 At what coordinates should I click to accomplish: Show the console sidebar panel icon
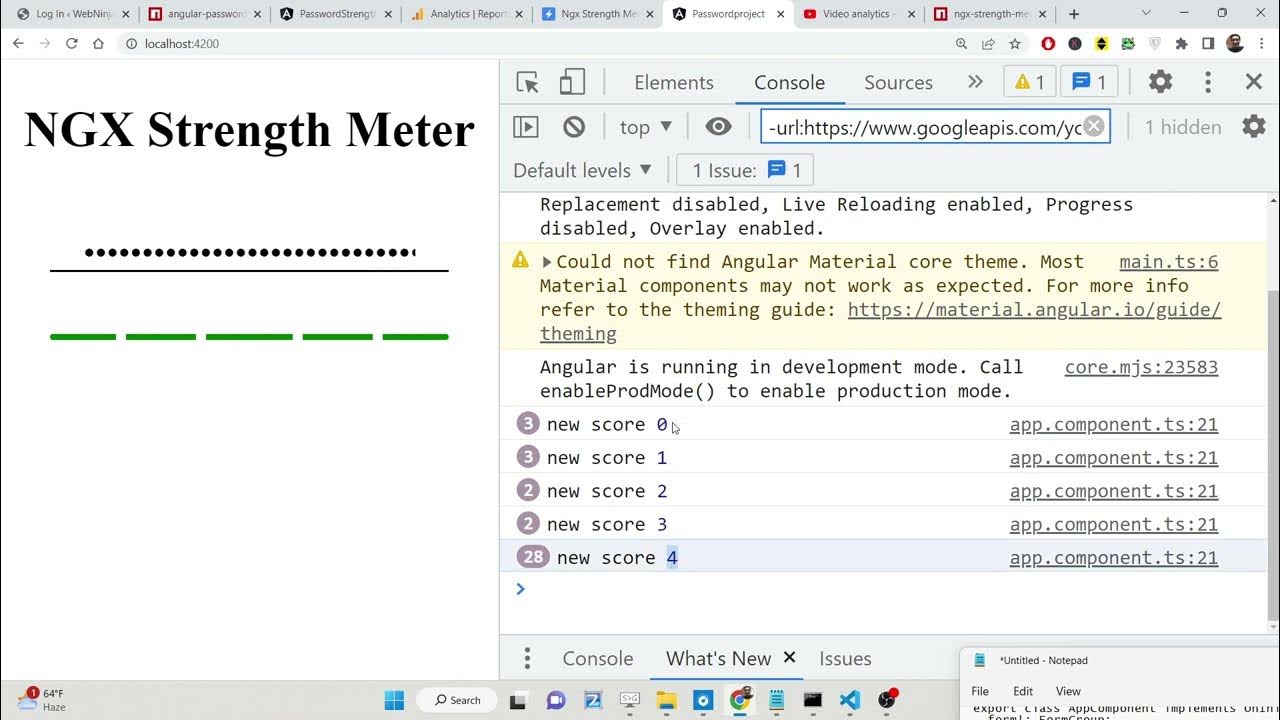pyautogui.click(x=526, y=127)
